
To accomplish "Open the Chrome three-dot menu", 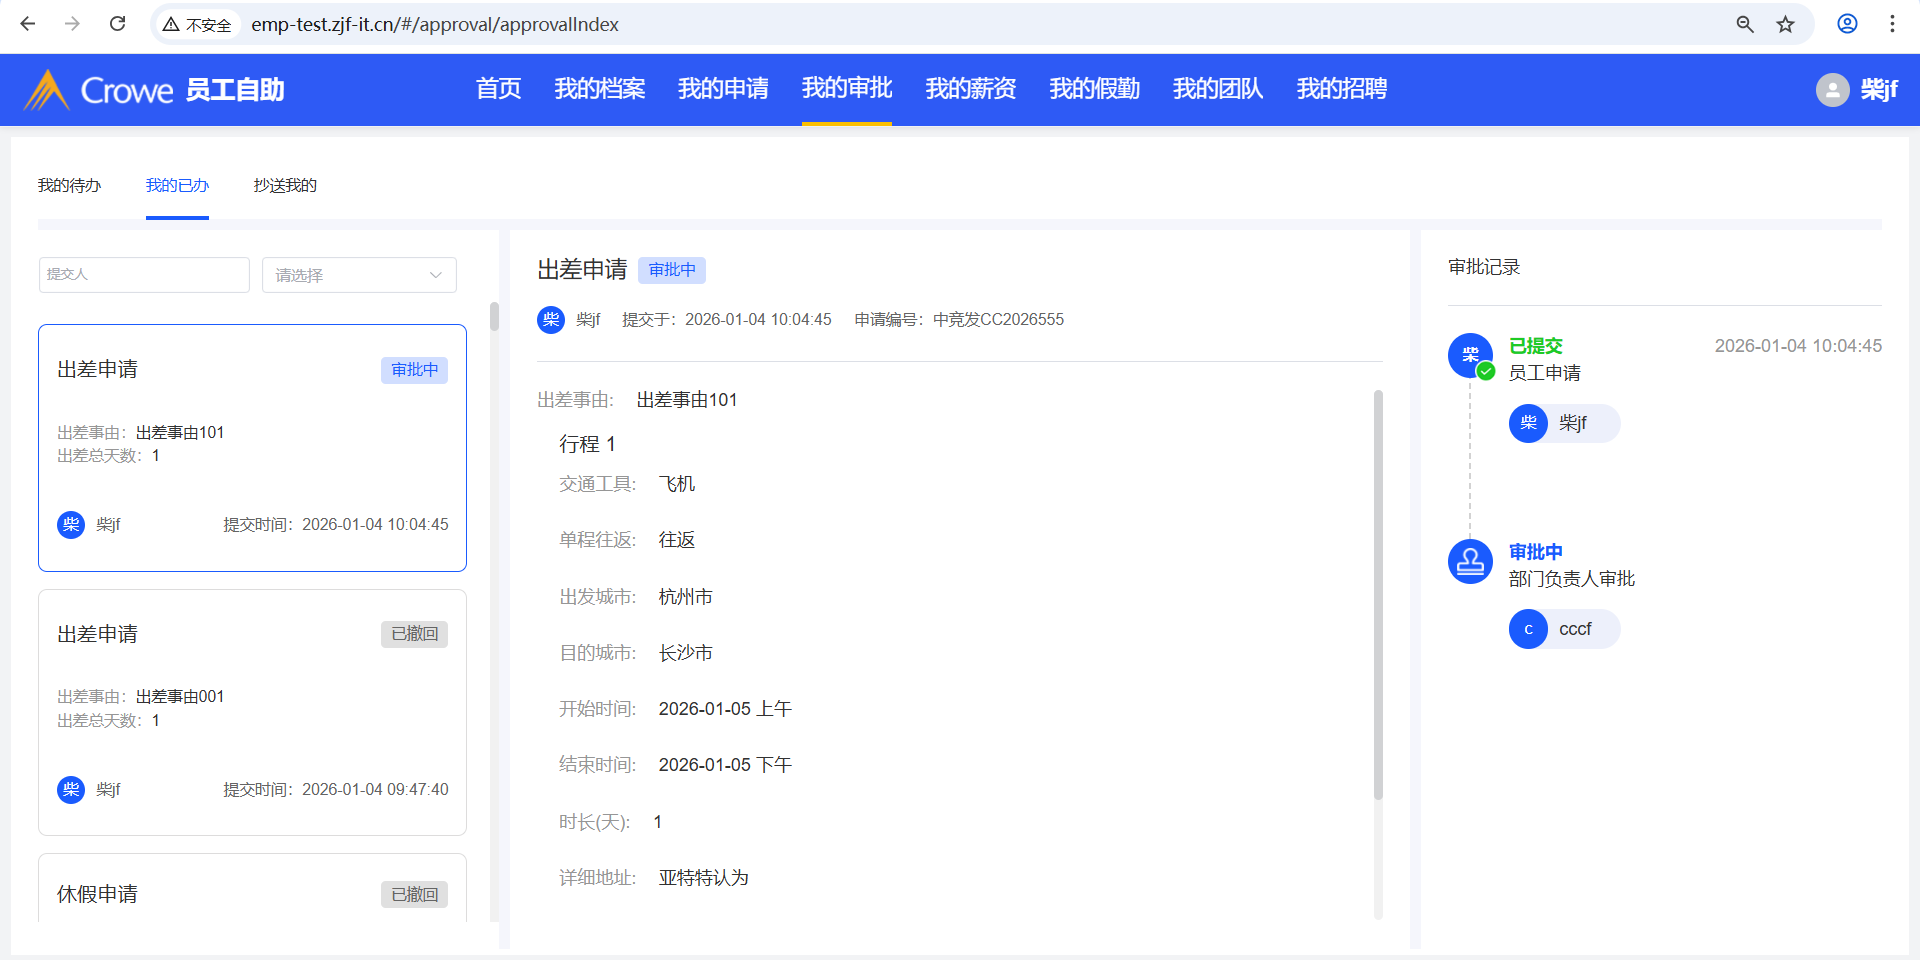I will (x=1892, y=24).
